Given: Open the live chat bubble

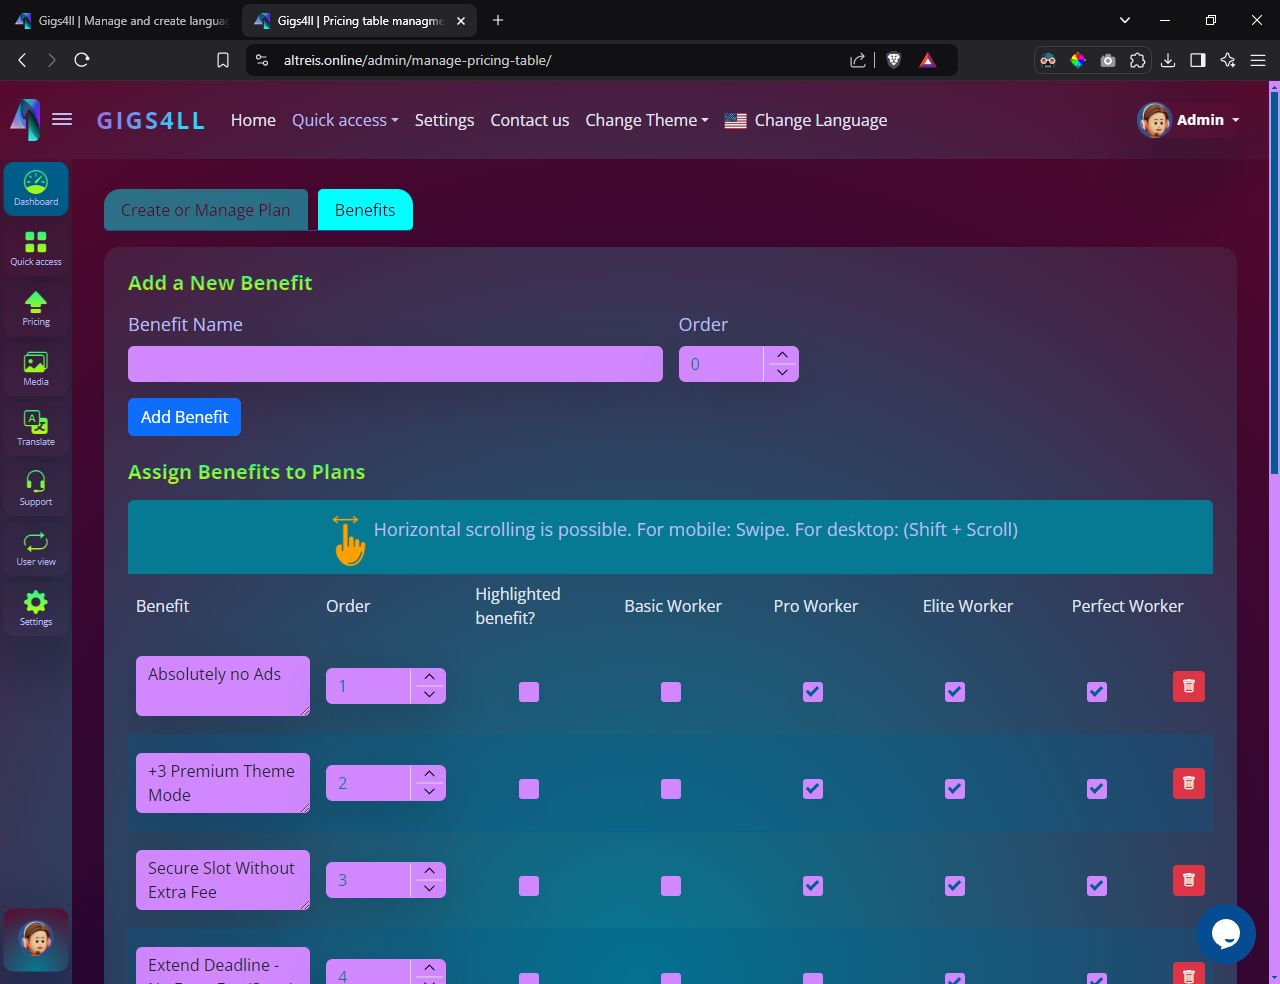Looking at the screenshot, I should [1225, 933].
